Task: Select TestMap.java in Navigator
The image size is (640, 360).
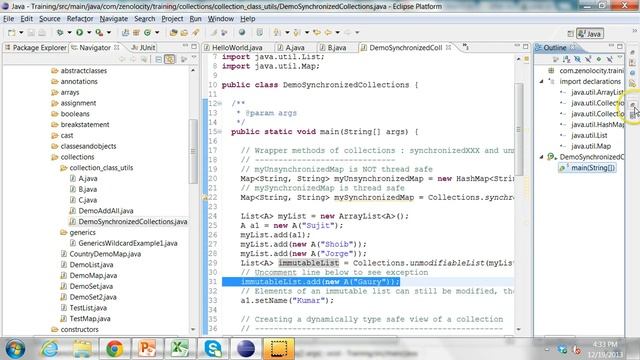Action: point(90,319)
